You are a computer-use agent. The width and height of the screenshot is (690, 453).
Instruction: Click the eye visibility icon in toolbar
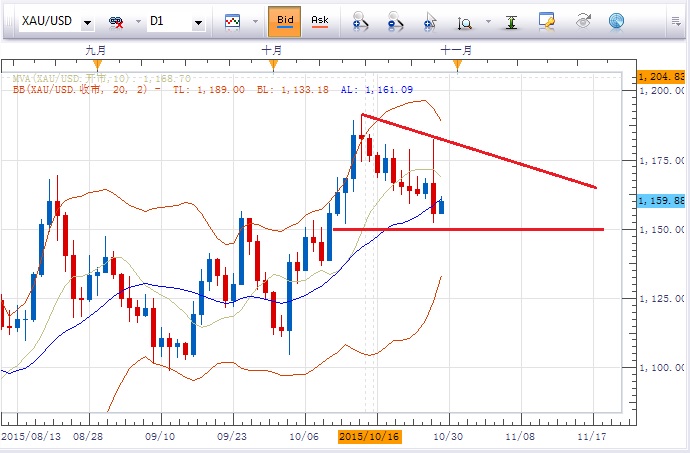(x=583, y=20)
